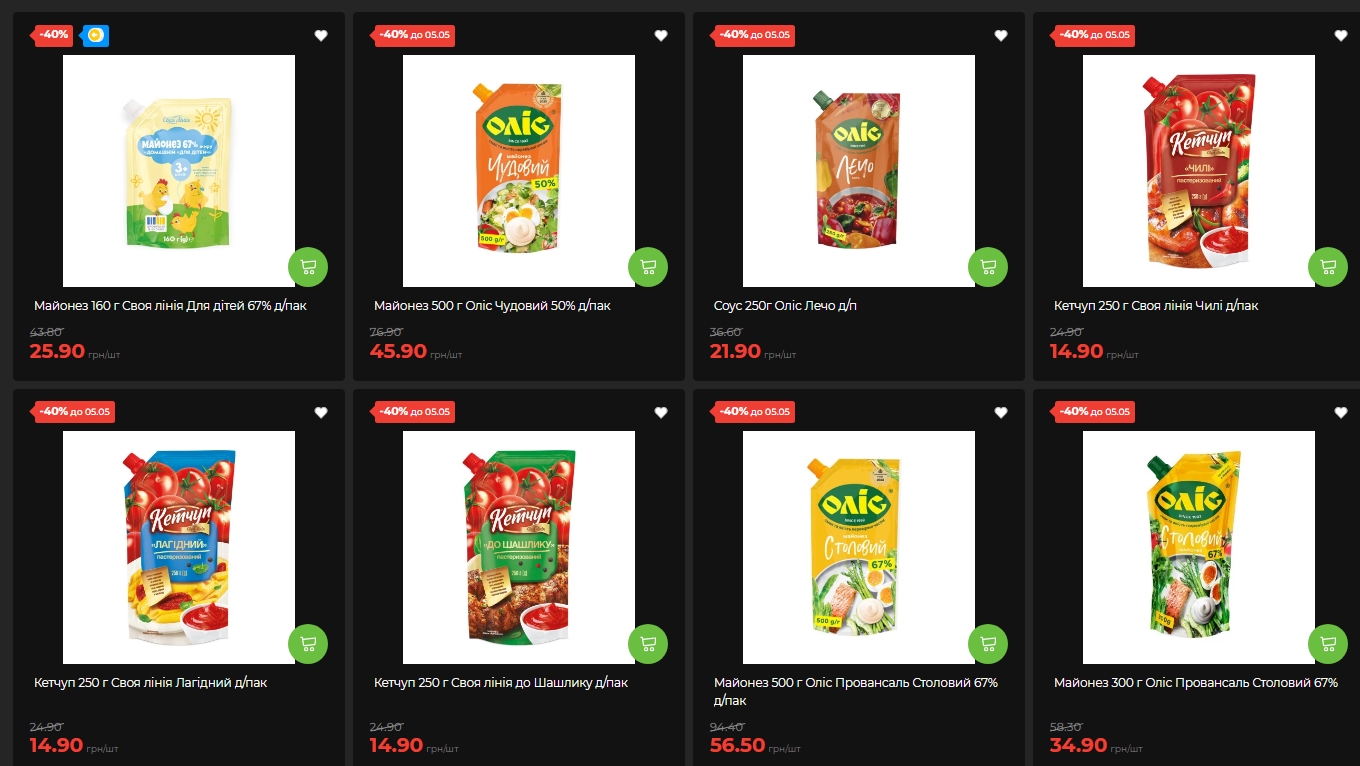This screenshot has width=1360, height=766.
Task: Add Кетчуп Лагідний to cart
Action: [308, 644]
